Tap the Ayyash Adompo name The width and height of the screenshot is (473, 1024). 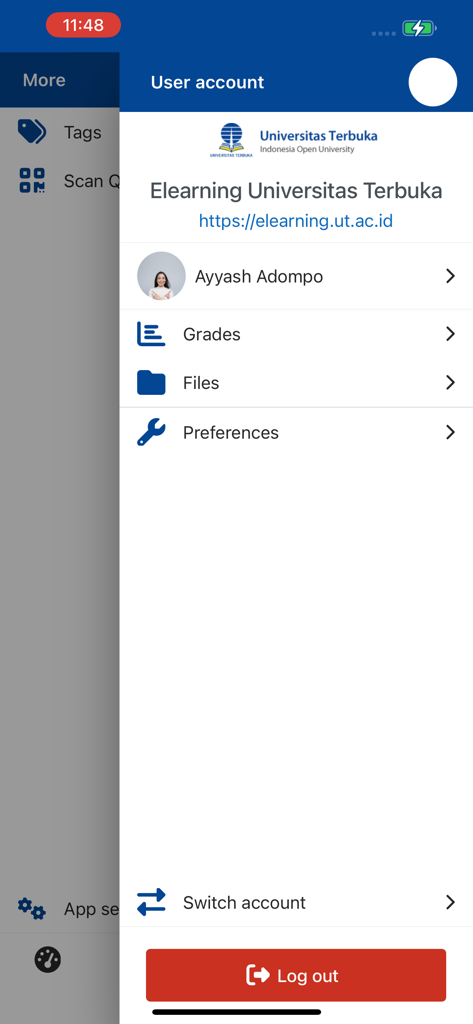(x=259, y=277)
